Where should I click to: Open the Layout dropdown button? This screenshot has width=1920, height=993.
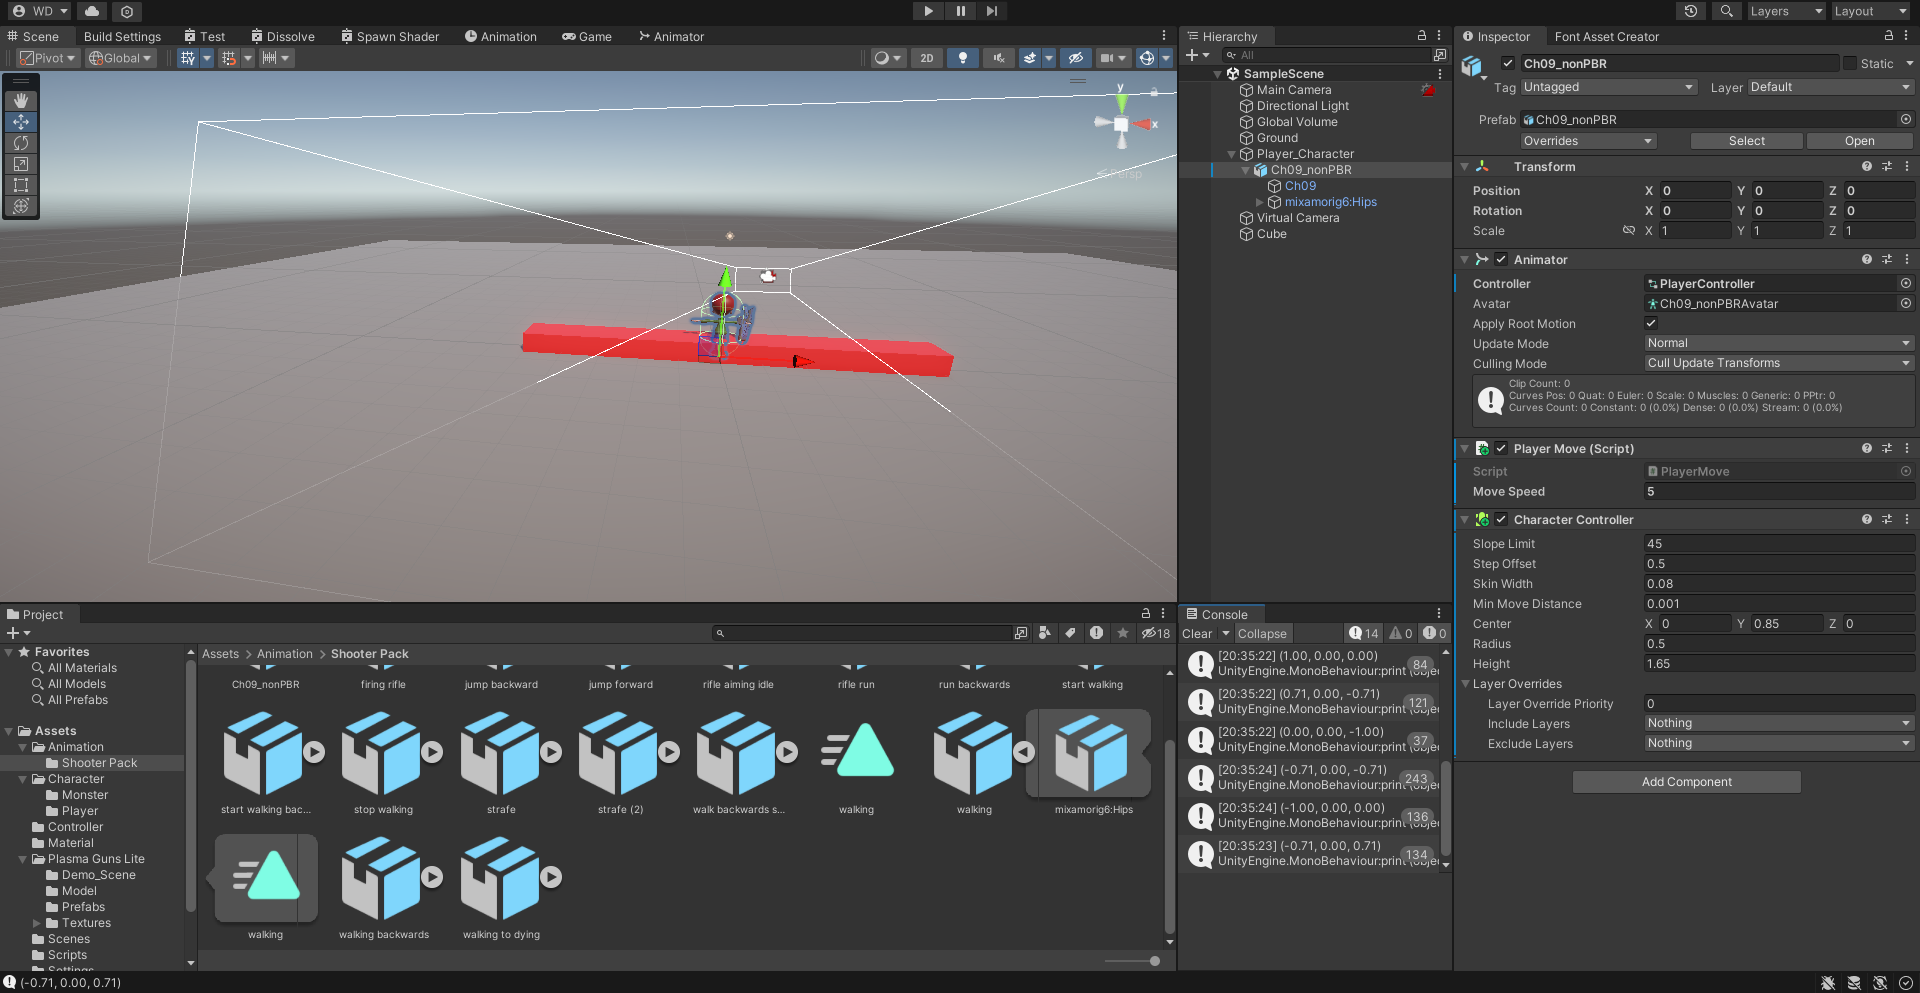[1870, 11]
